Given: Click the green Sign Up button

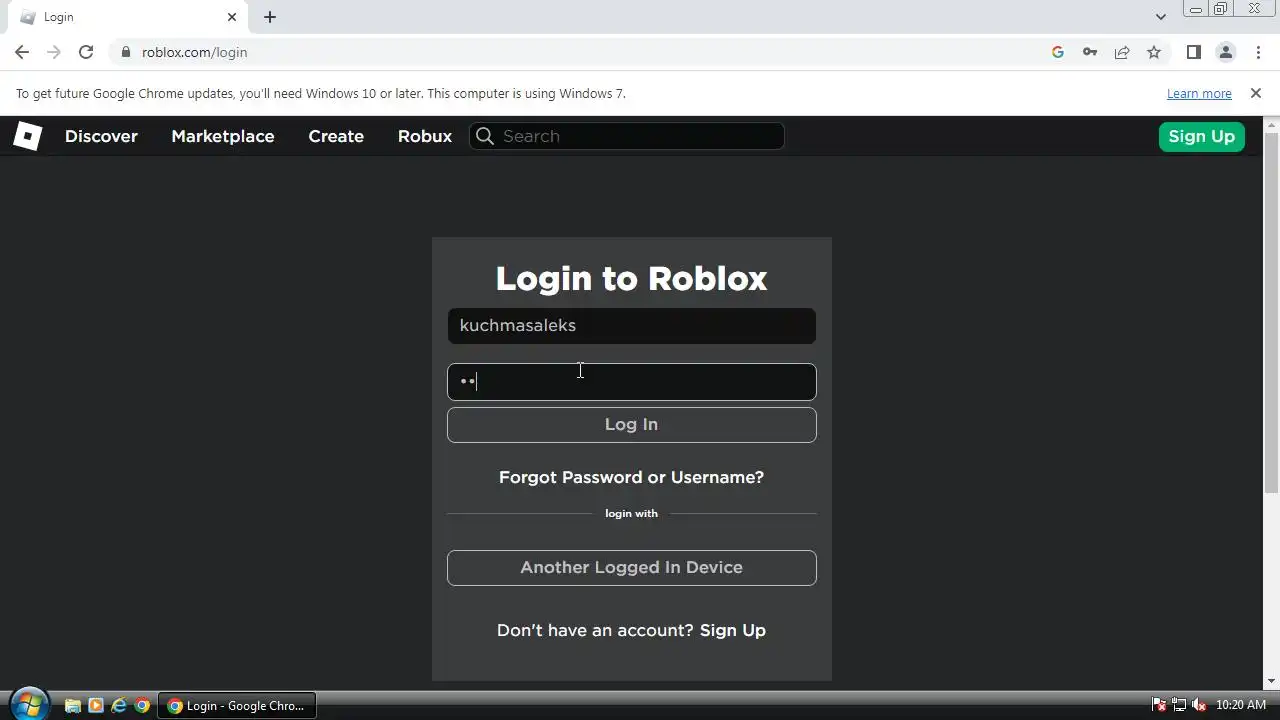Looking at the screenshot, I should pos(1201,136).
